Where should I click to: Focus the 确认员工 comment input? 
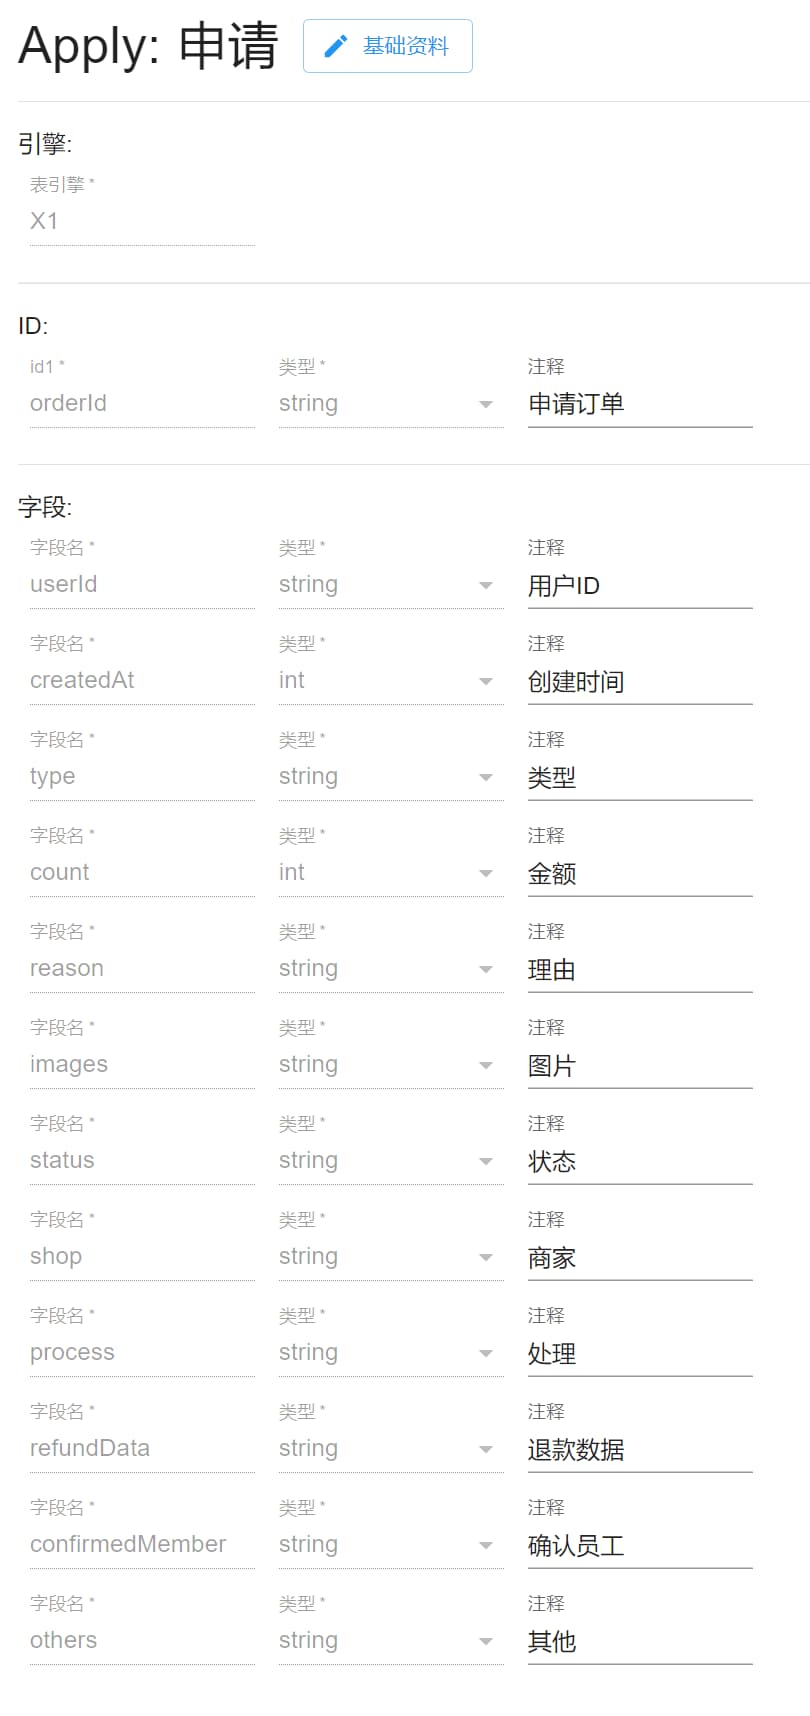tap(640, 1545)
